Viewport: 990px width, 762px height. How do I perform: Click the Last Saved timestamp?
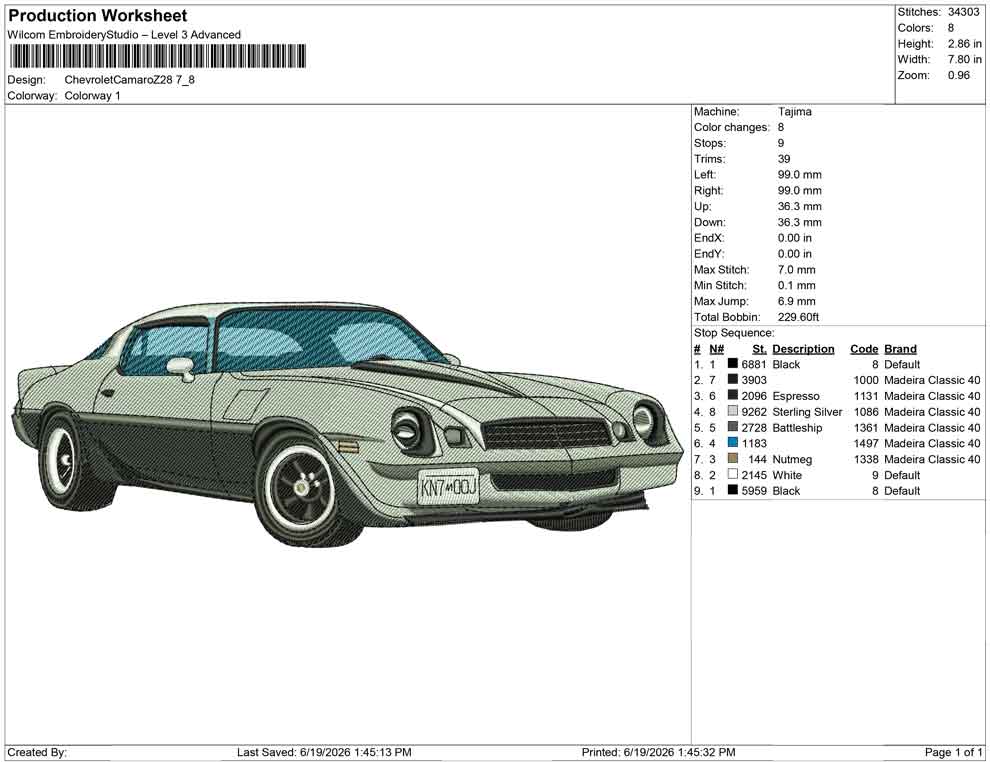[x=324, y=752]
